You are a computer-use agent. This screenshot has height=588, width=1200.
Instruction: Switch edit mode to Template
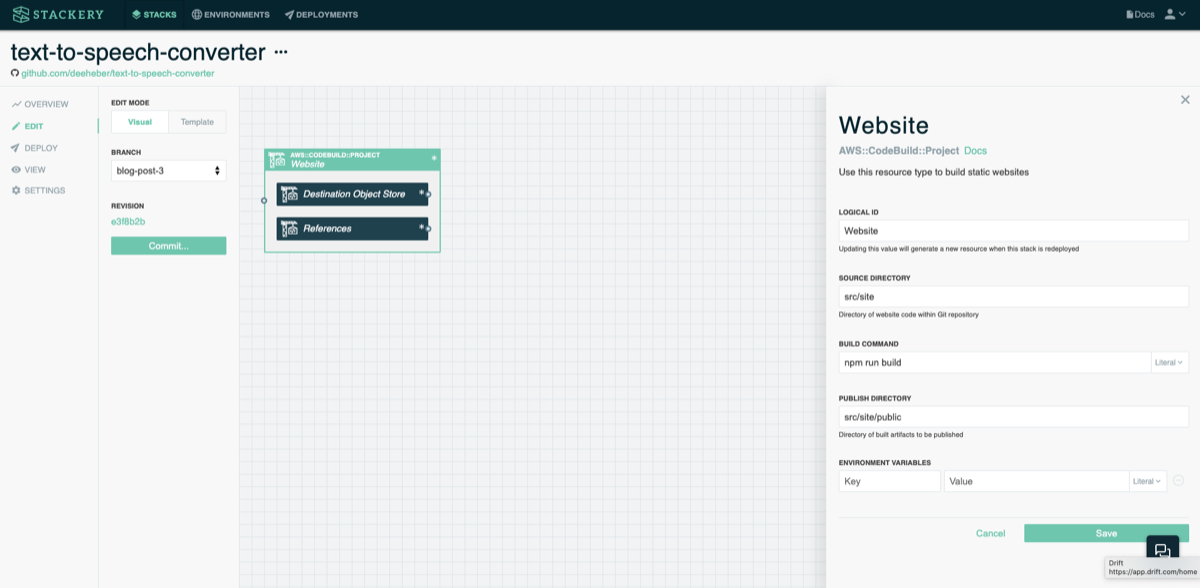click(196, 121)
